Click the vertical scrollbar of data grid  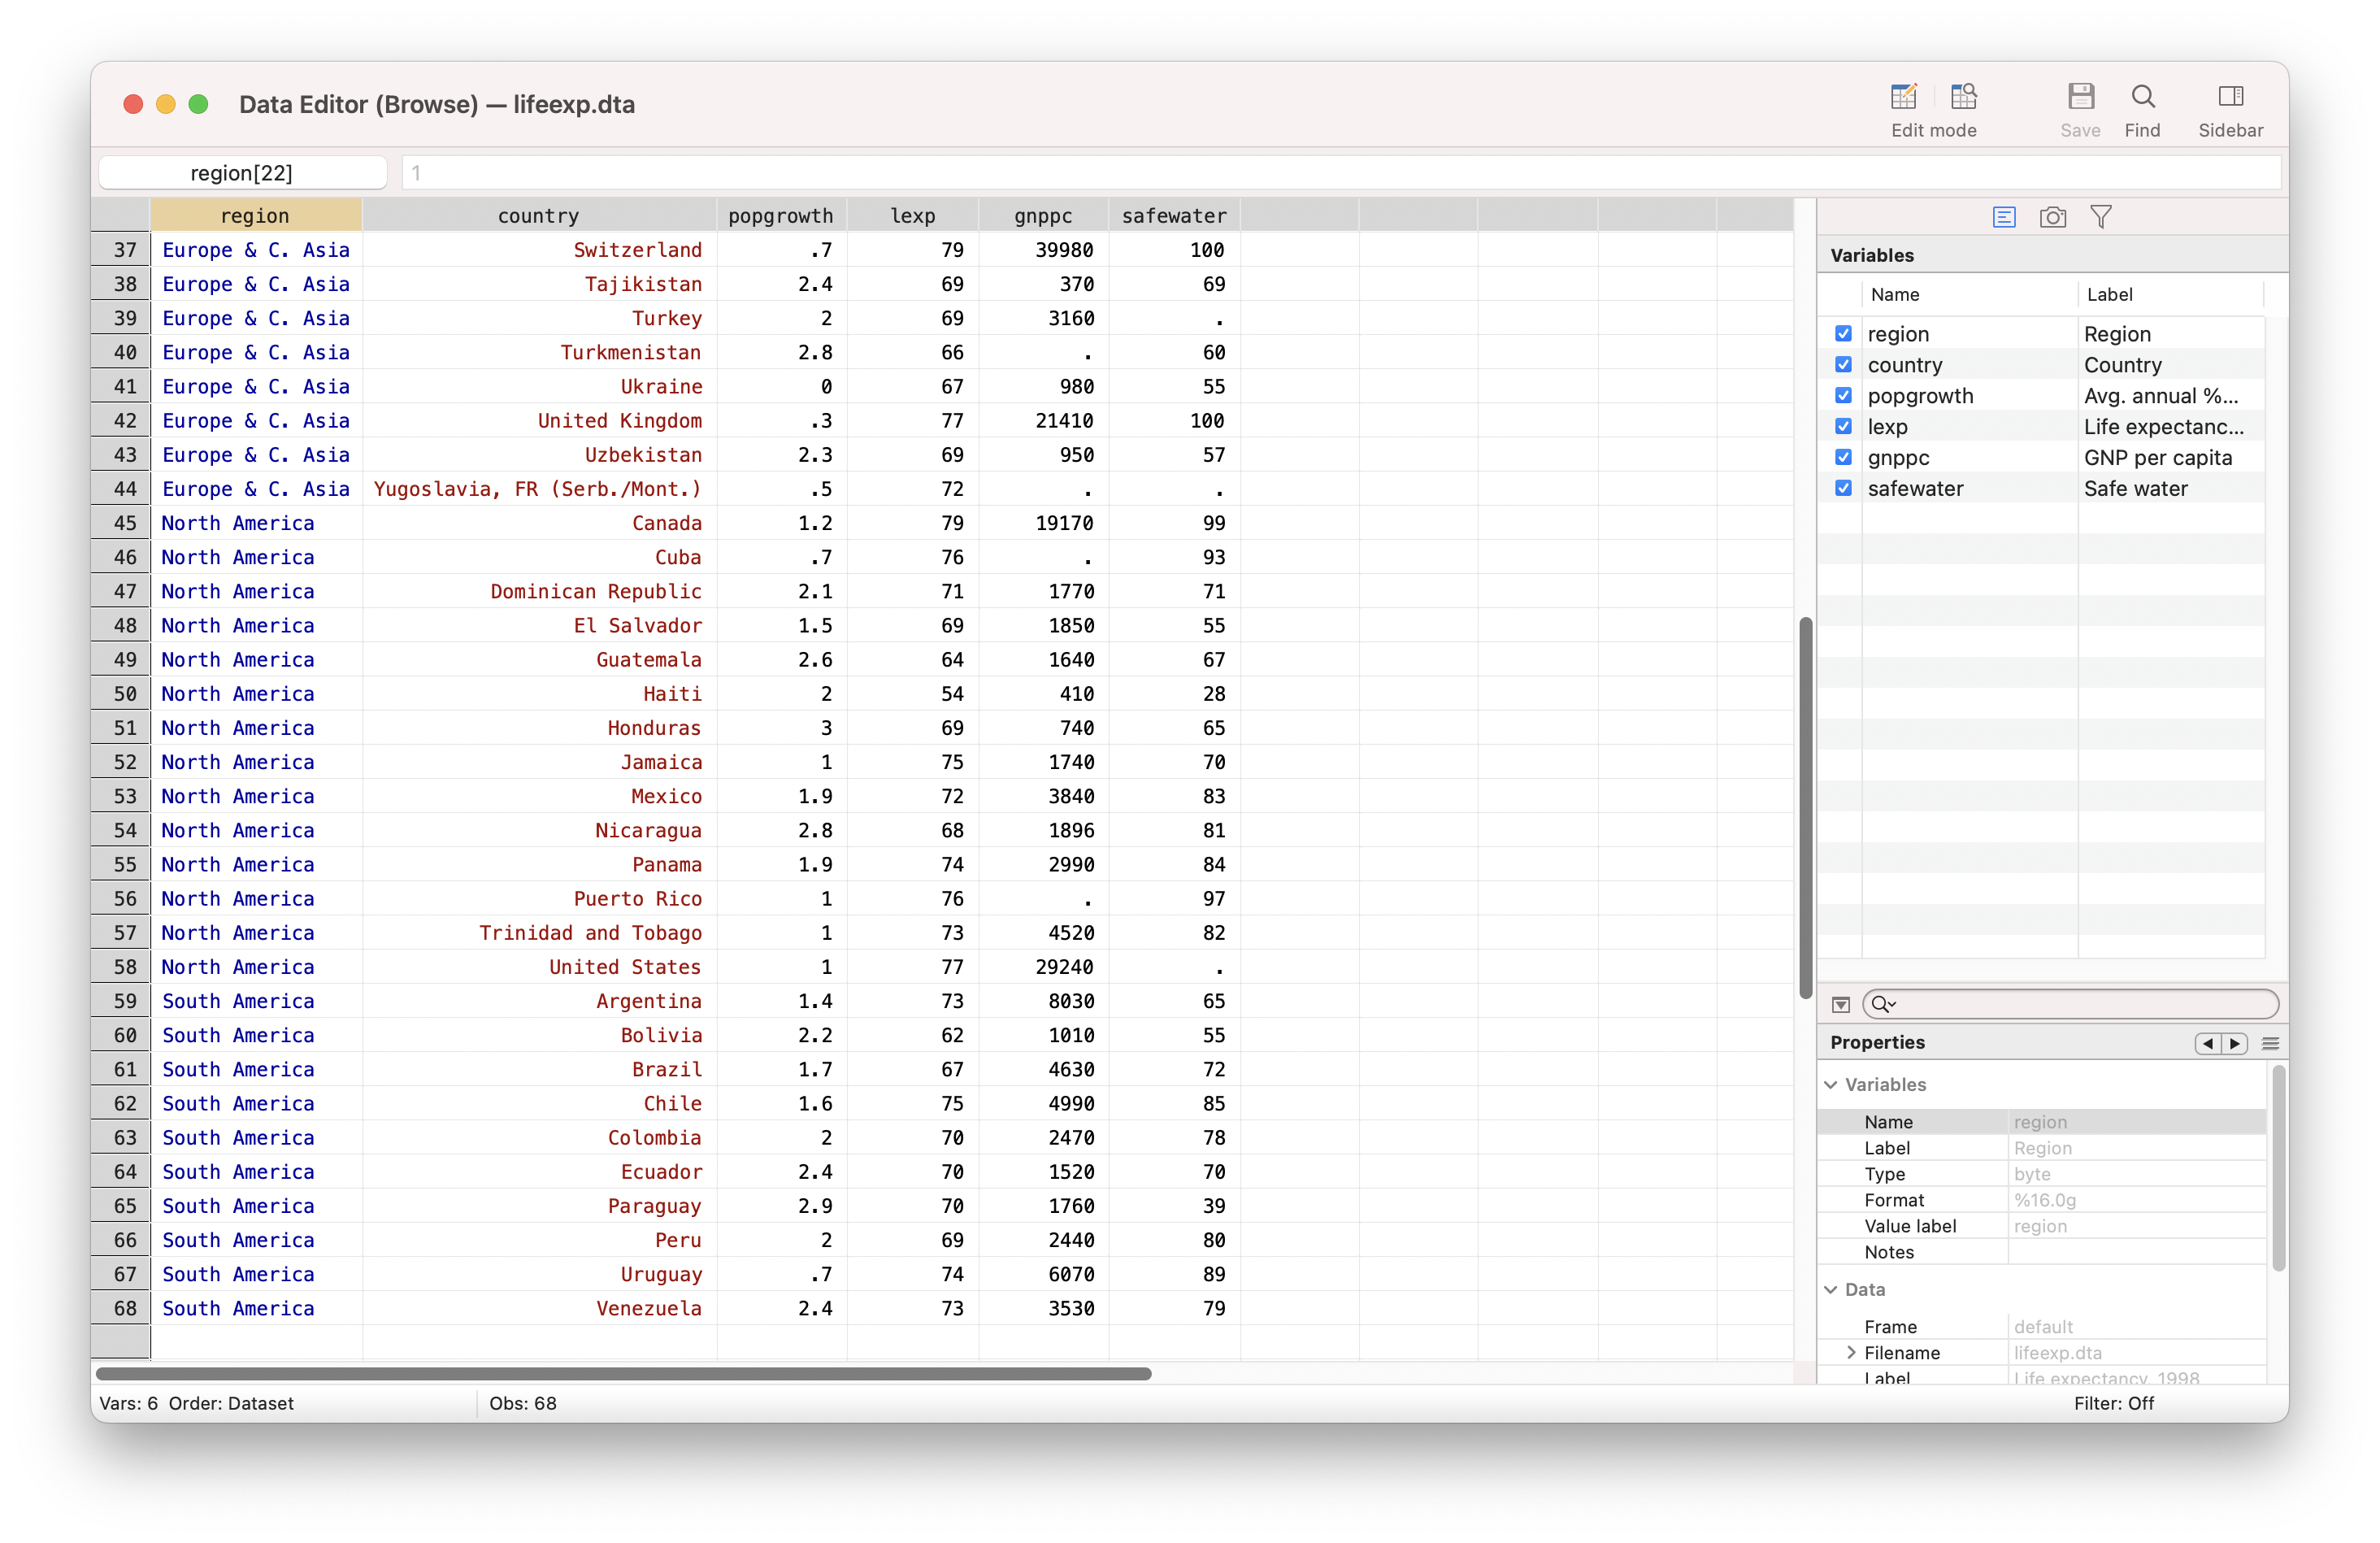[x=1805, y=808]
